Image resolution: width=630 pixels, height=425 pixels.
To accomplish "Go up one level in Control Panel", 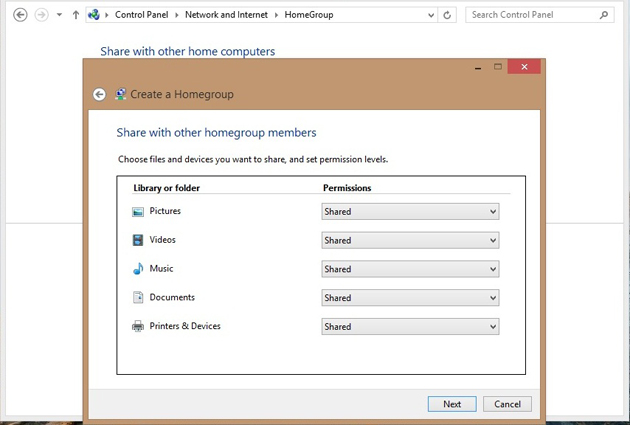I will pos(76,15).
